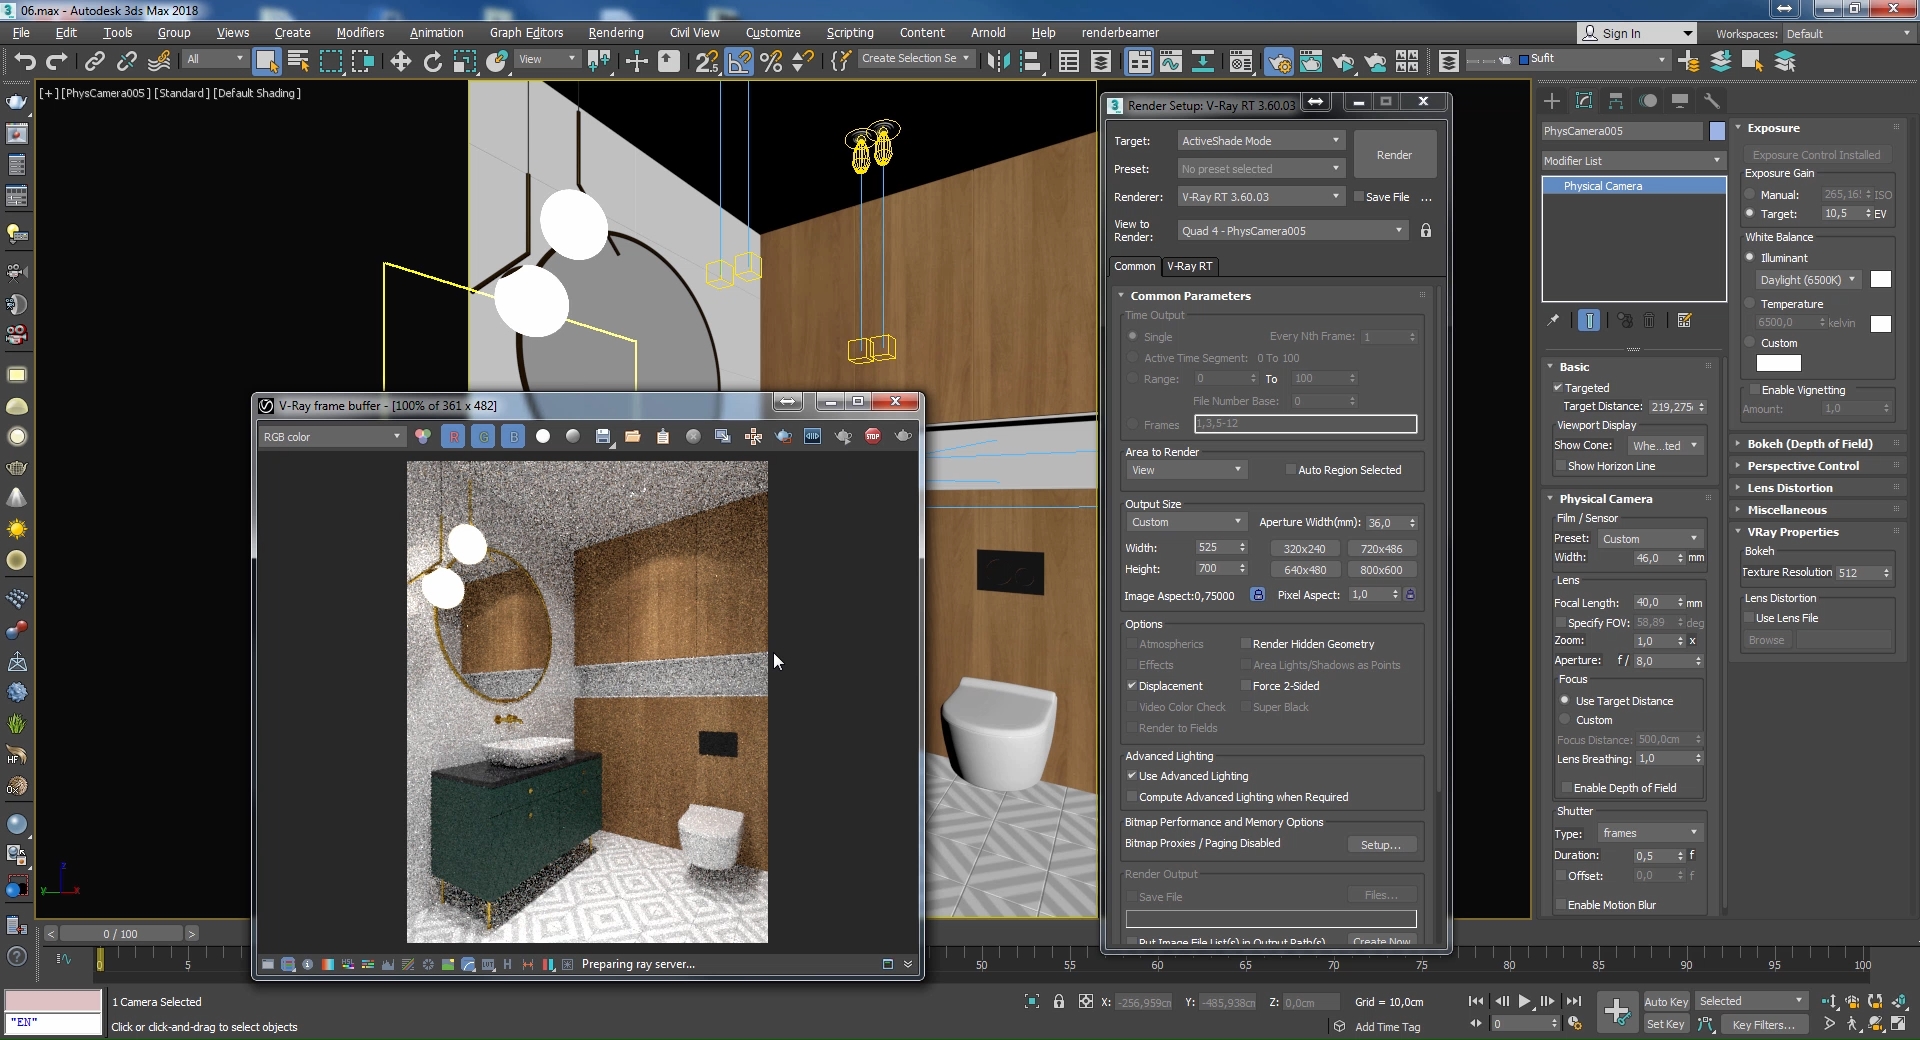Click the lock icon beside View to Render
This screenshot has width=1920, height=1040.
pyautogui.click(x=1426, y=231)
